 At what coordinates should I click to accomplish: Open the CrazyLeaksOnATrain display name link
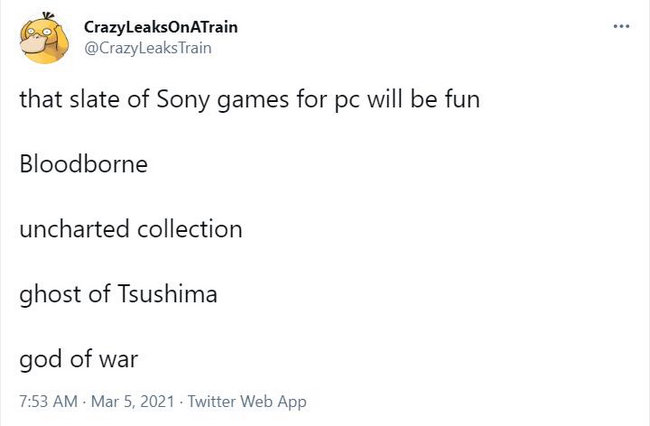(161, 27)
